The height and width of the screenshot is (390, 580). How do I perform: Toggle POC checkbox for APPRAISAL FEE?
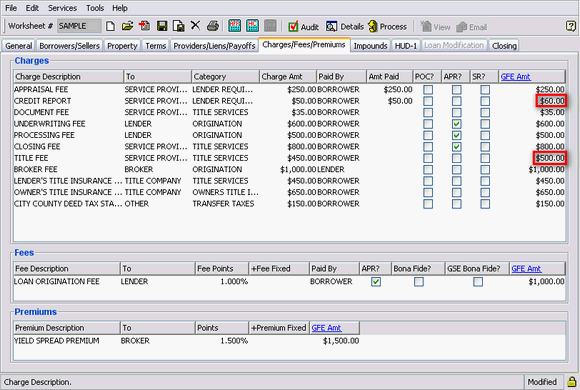click(x=428, y=90)
